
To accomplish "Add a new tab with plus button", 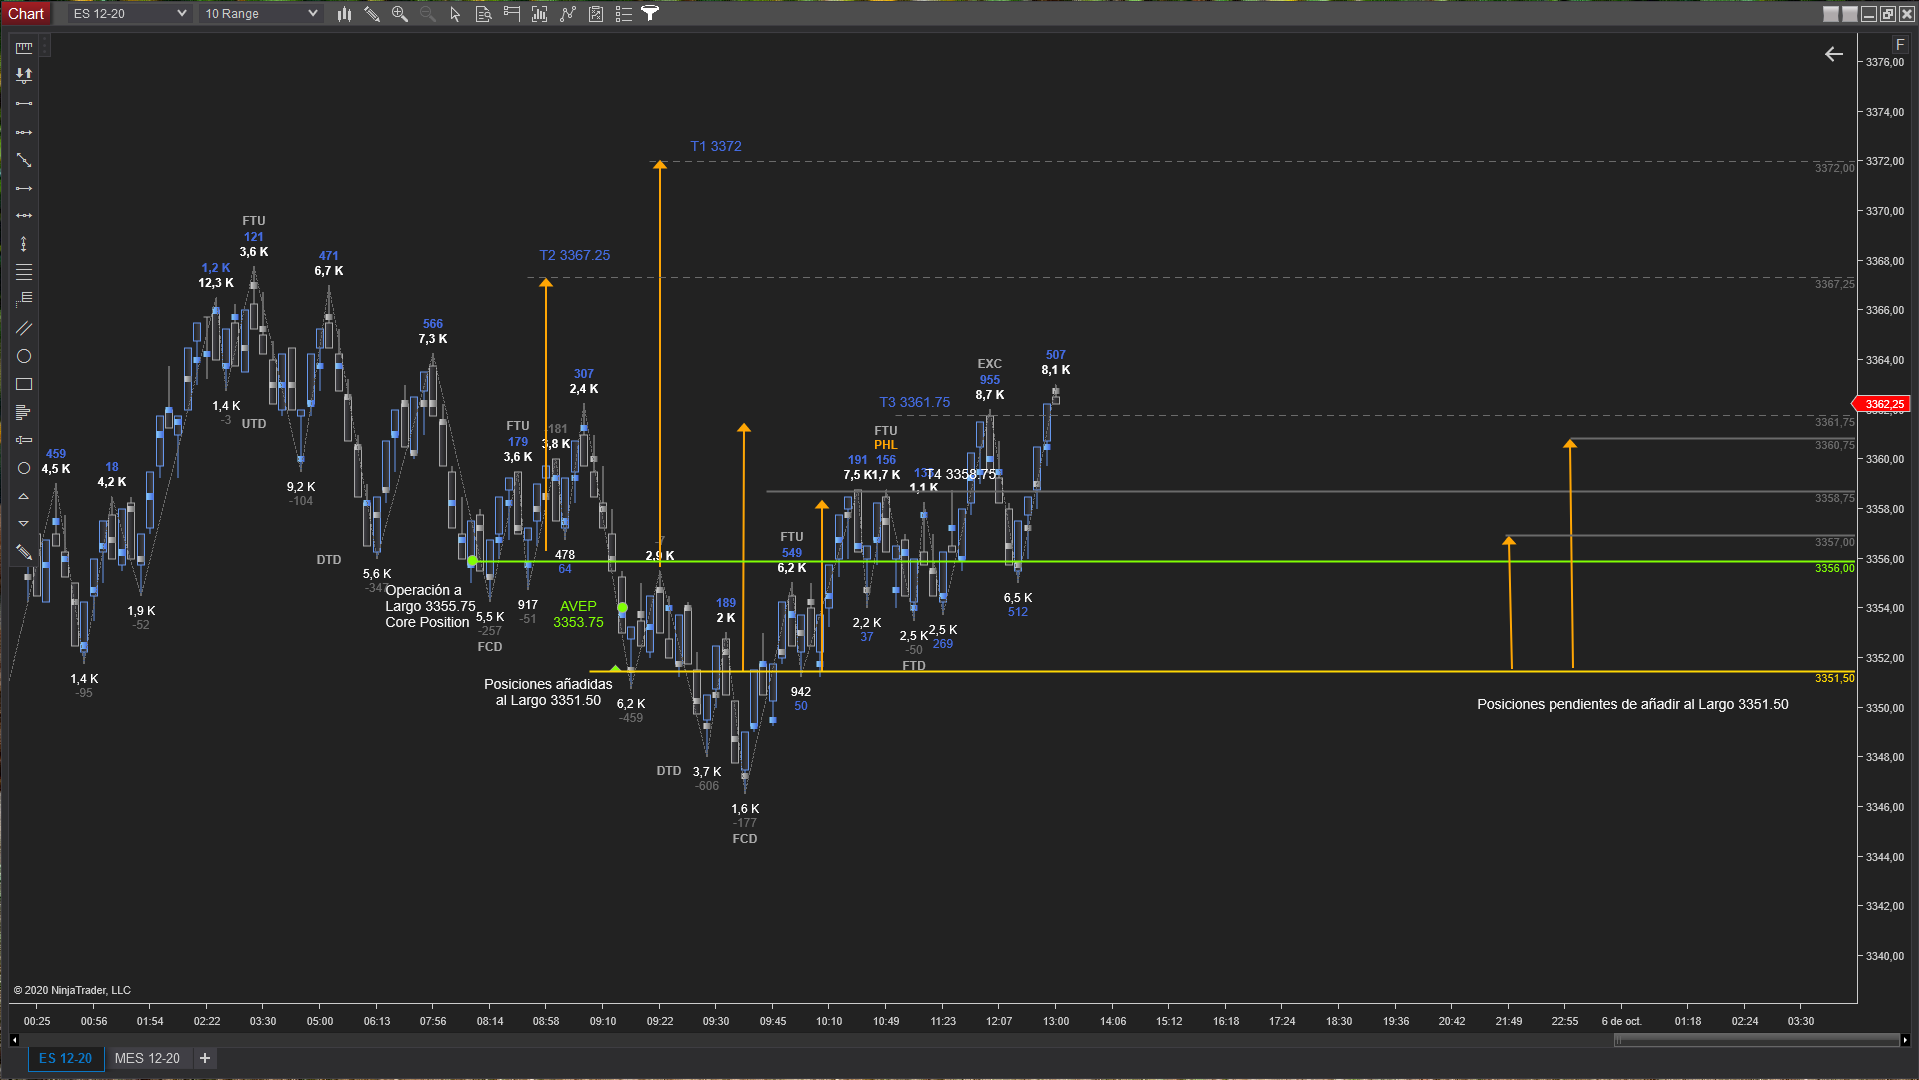I will (x=205, y=1058).
